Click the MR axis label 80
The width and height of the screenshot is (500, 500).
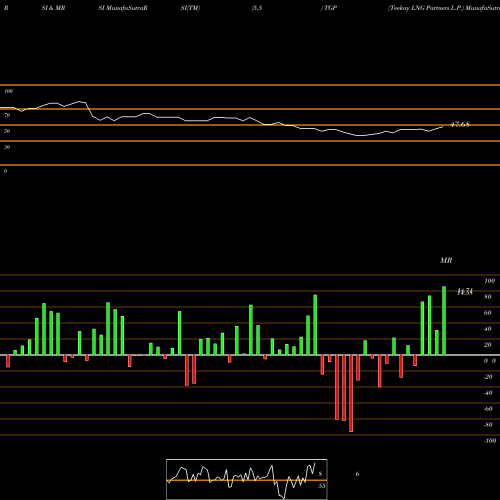[x=488, y=297]
